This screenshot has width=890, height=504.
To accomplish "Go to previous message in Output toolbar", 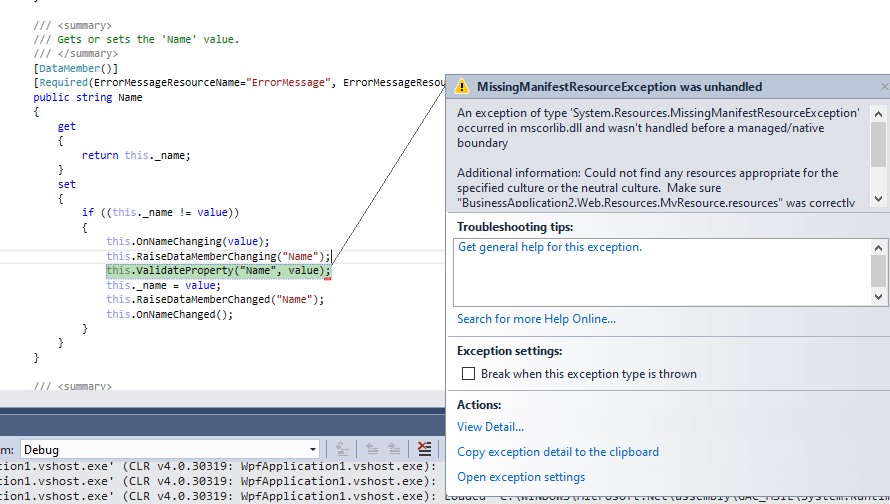I will tap(372, 450).
